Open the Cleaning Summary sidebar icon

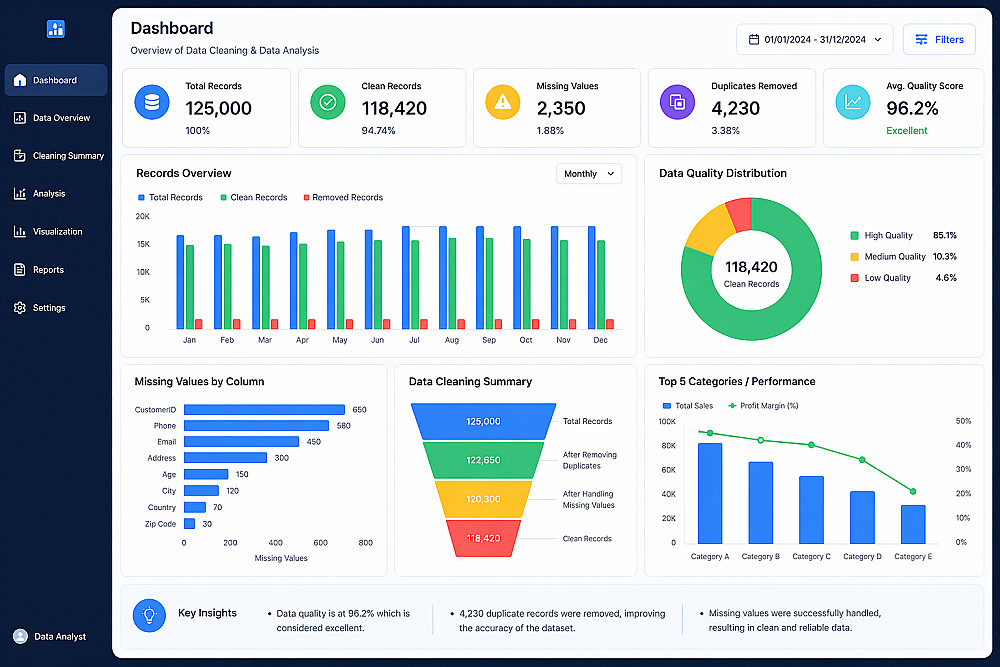click(20, 156)
